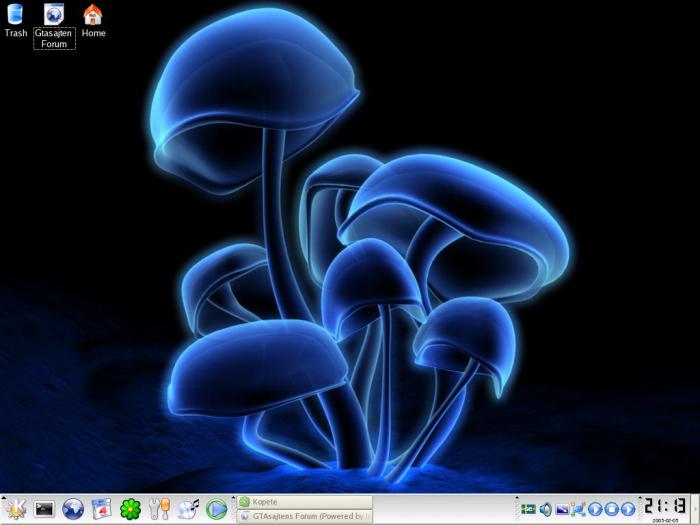The width and height of the screenshot is (700, 525).
Task: Click the display monitor tray icon
Action: [x=561, y=509]
